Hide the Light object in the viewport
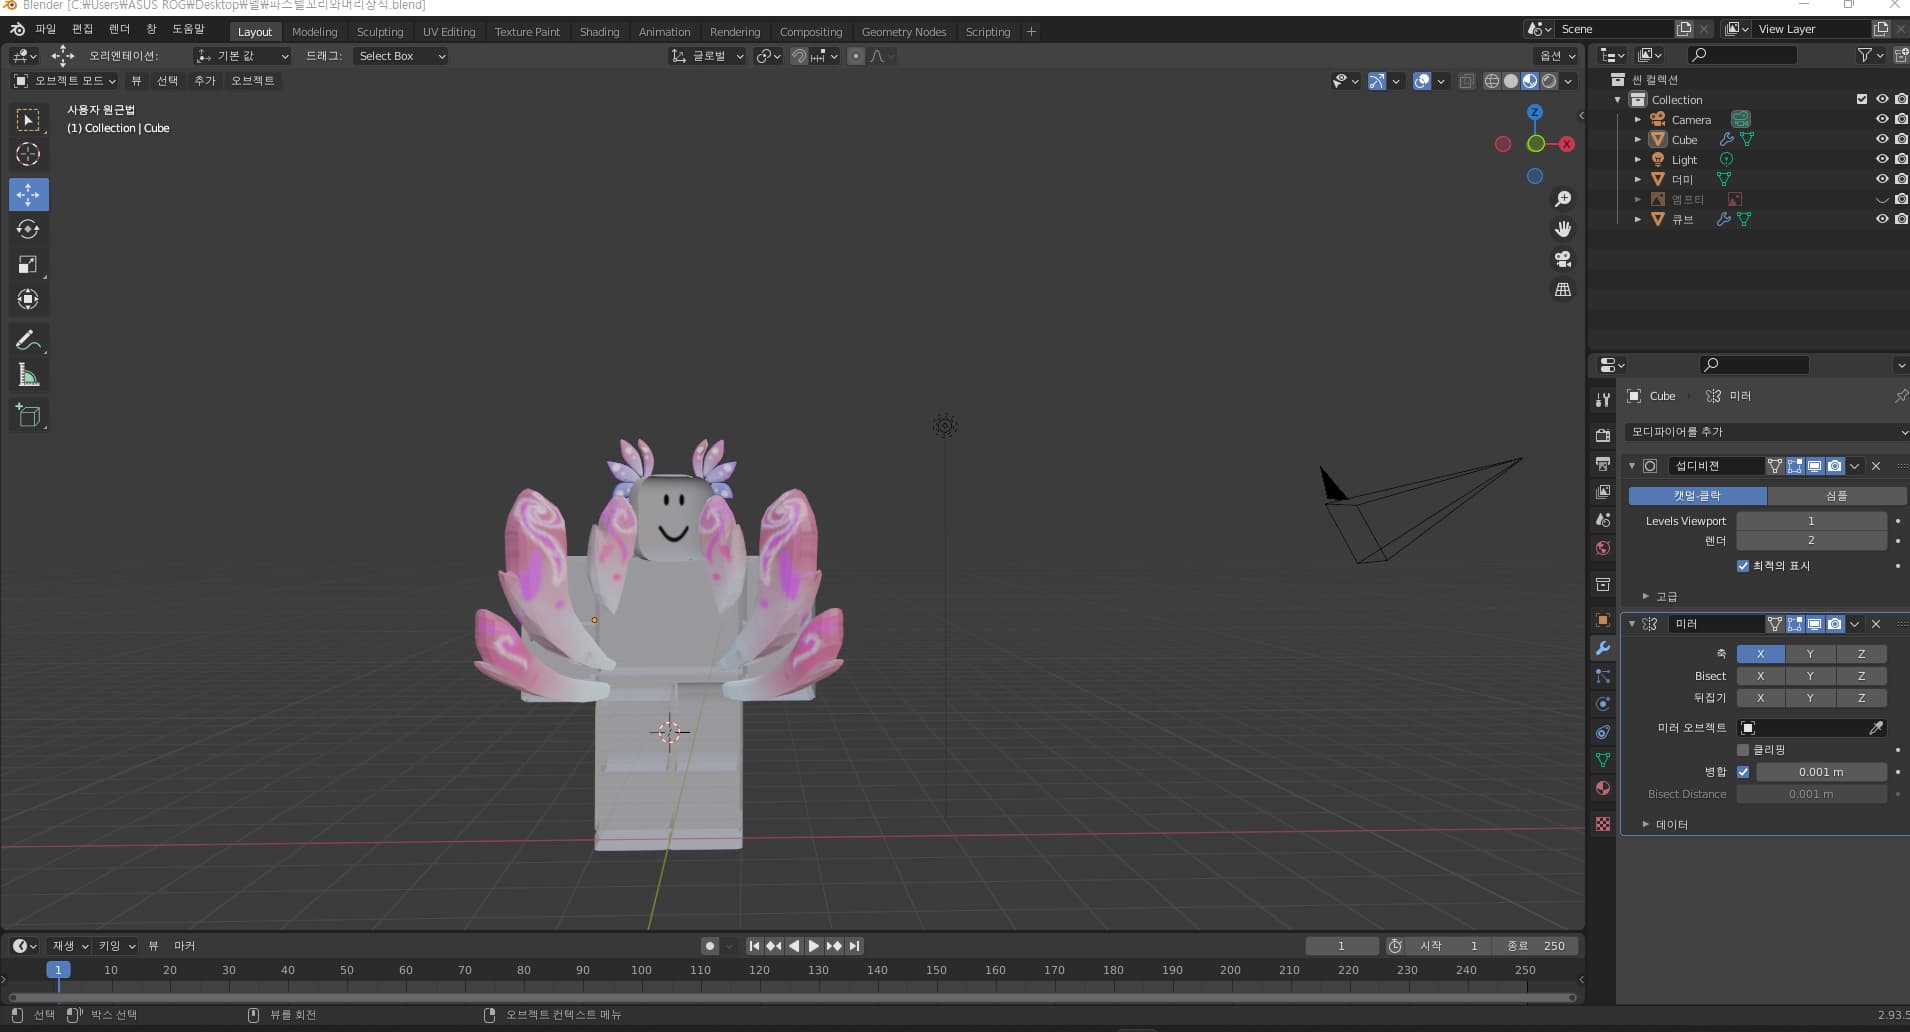 (x=1883, y=159)
